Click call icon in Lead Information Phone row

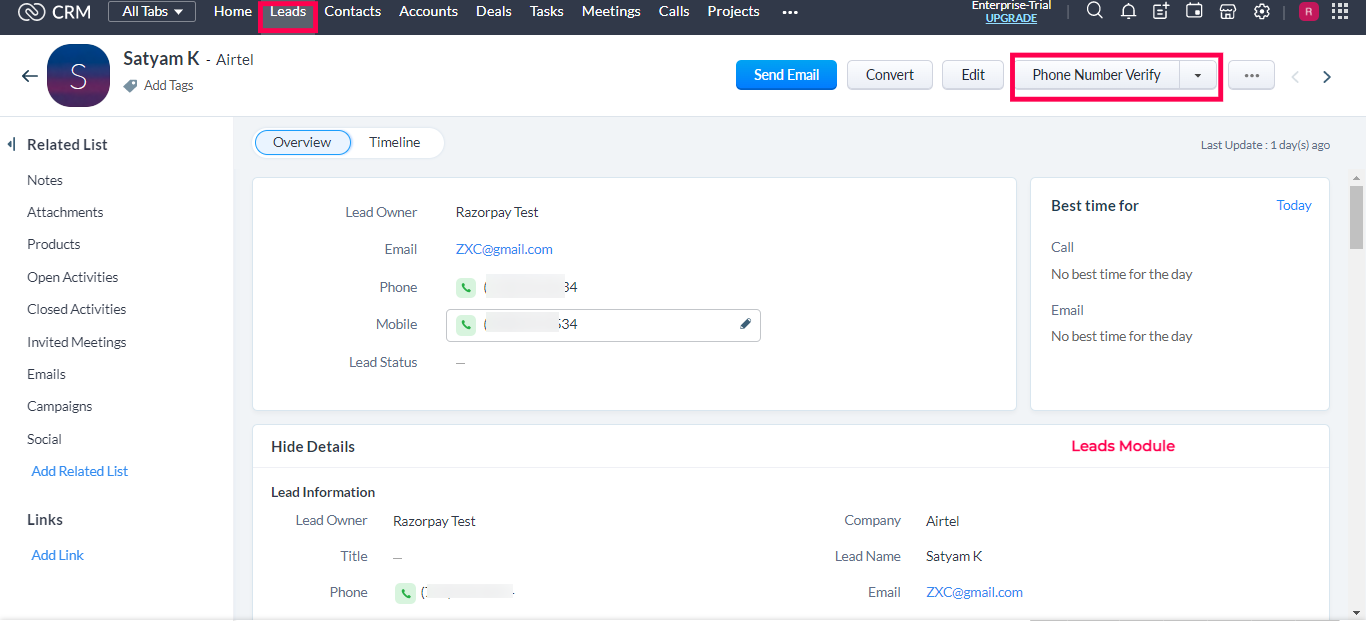click(x=405, y=593)
